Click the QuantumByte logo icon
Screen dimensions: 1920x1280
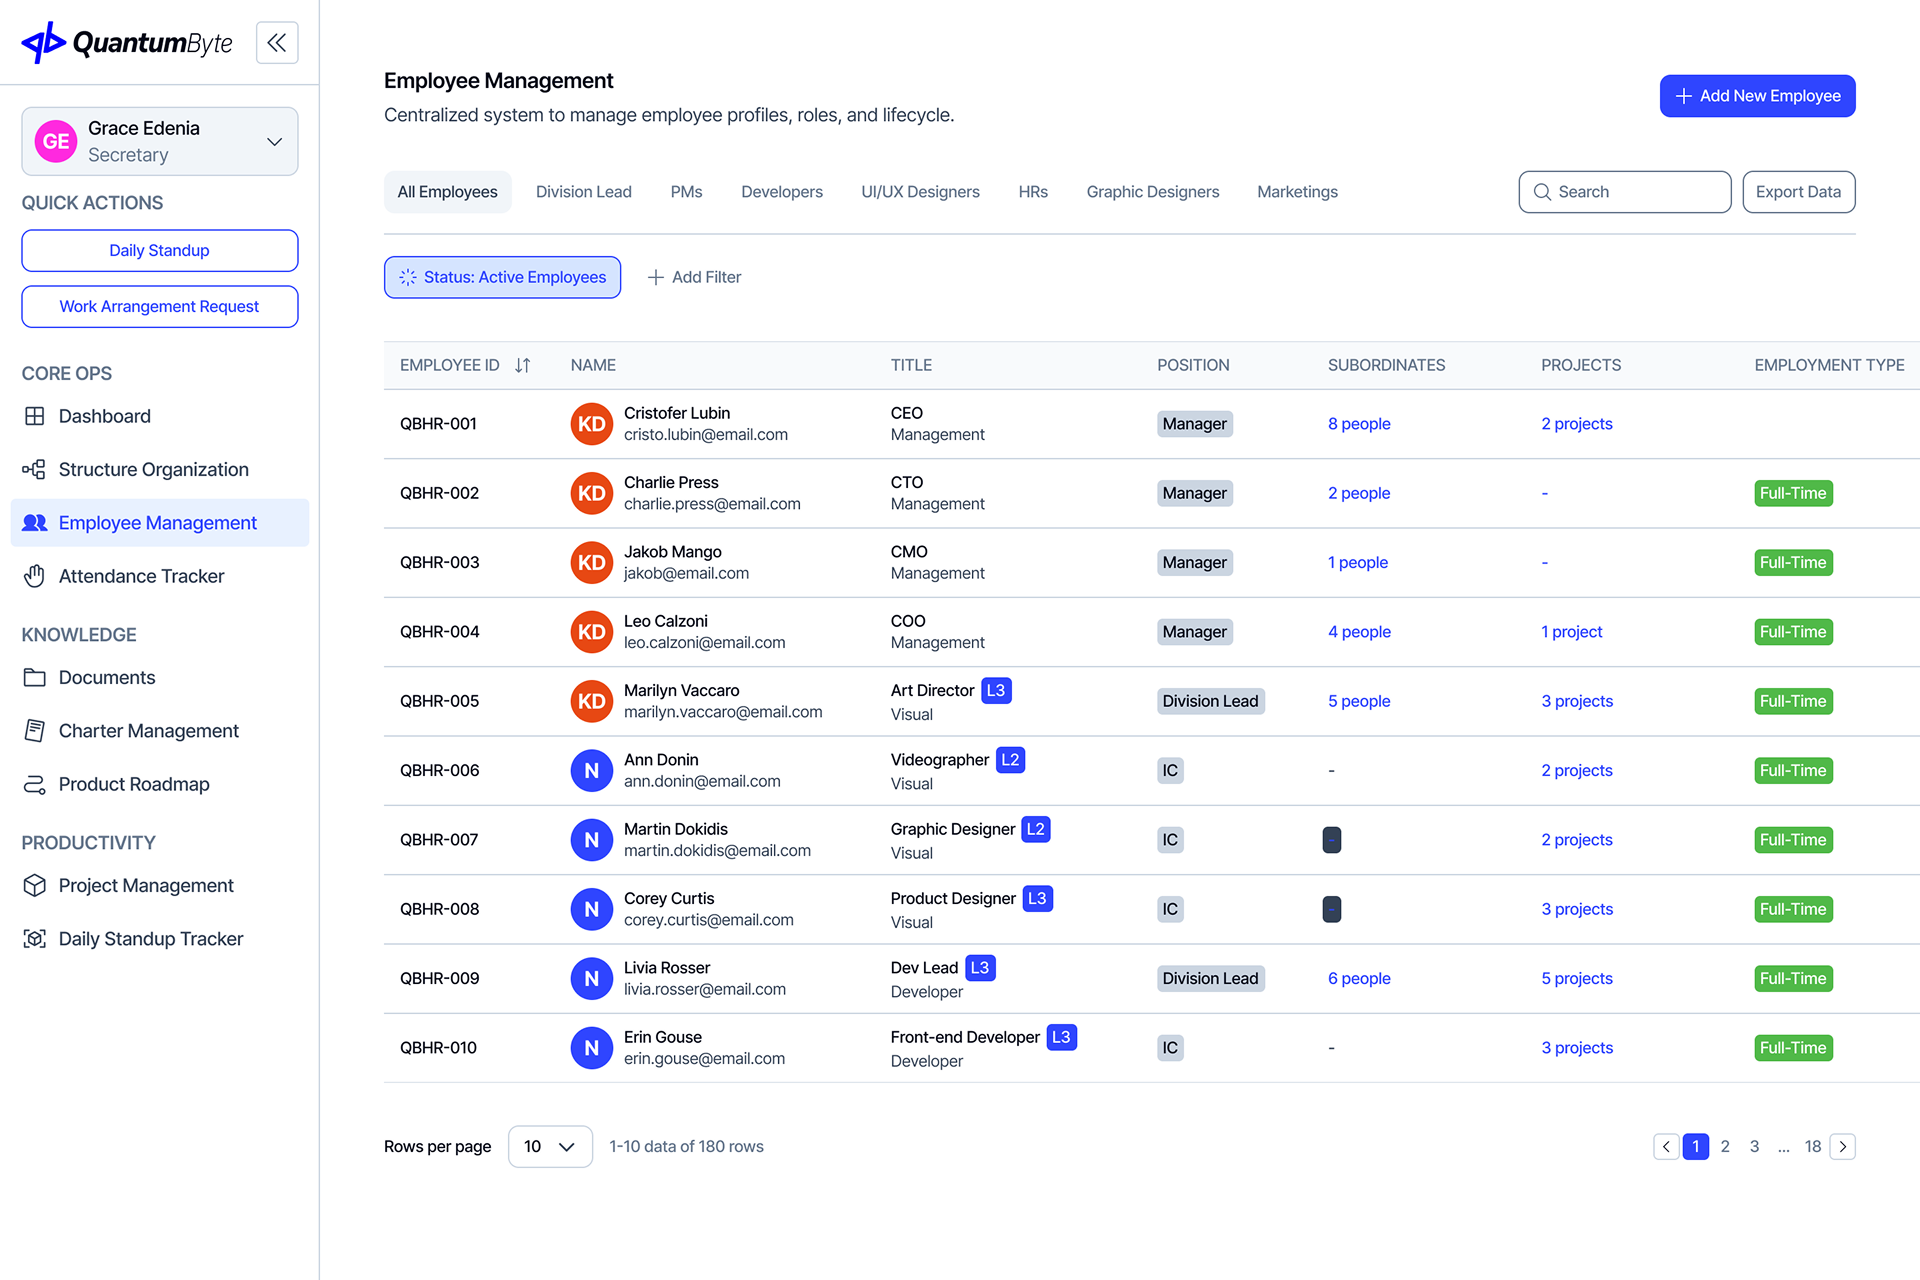[x=44, y=43]
